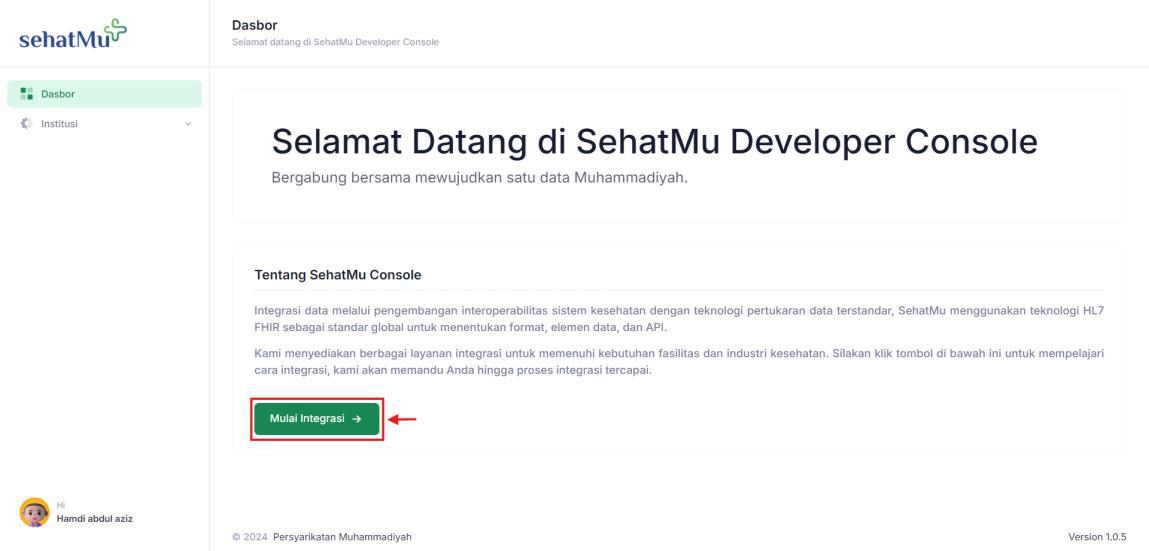Click the user avatar picture
This screenshot has width=1149, height=551.
point(34,512)
